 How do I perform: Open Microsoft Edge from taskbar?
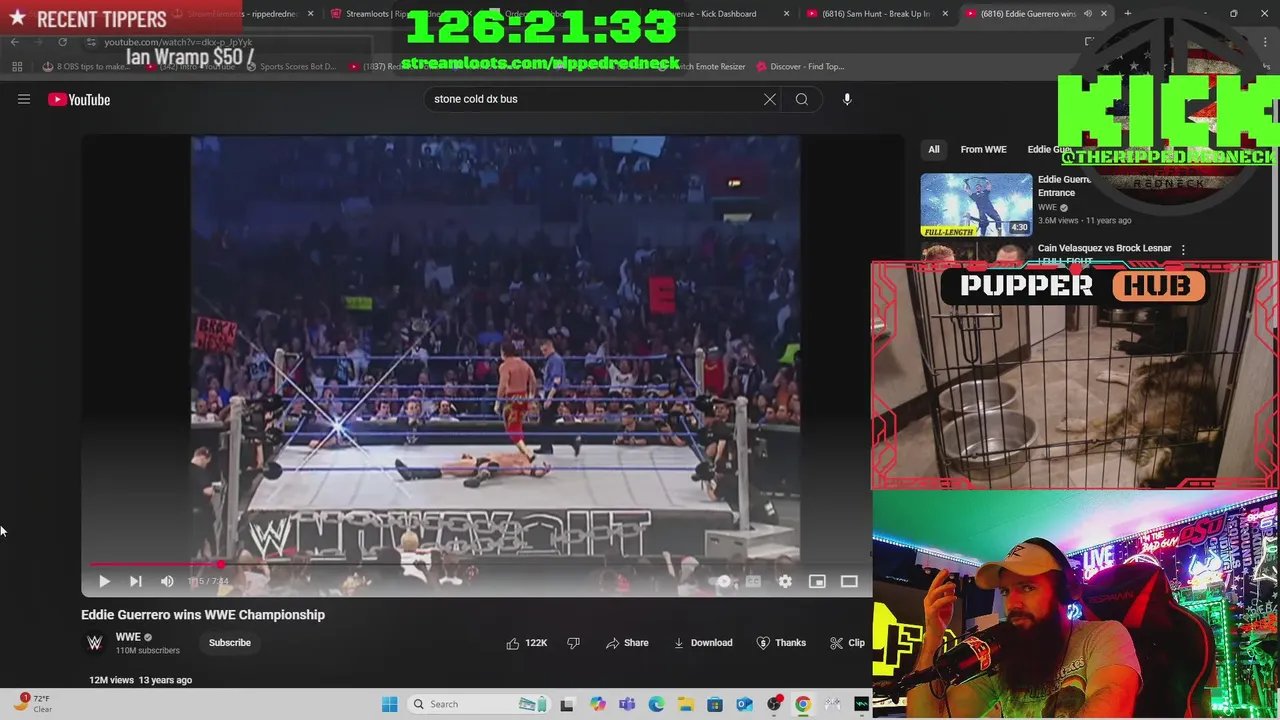[x=656, y=704]
